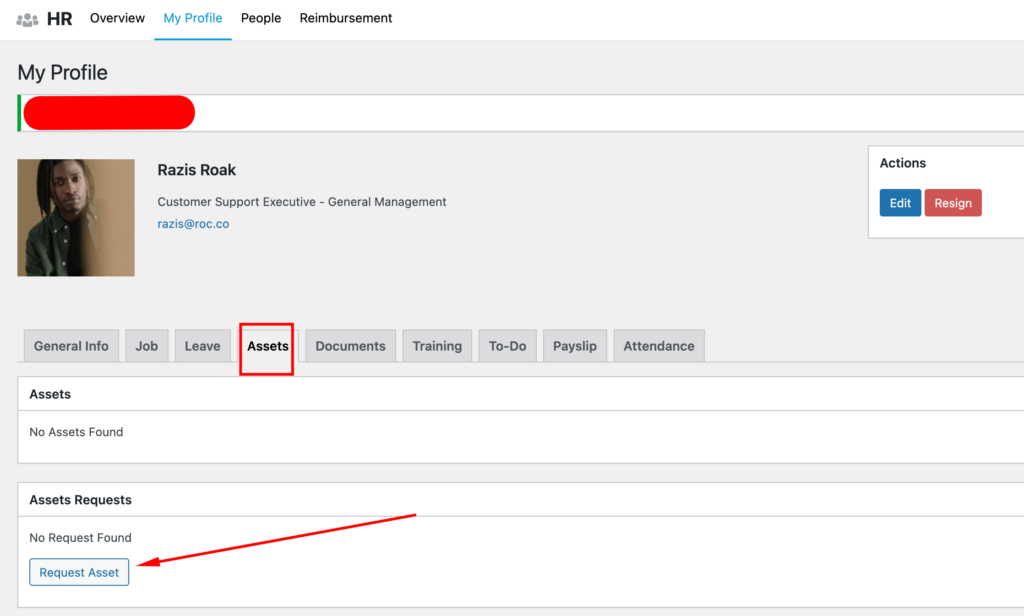Click the No Request Found message
Screen dimensions: 1024x616
point(80,538)
